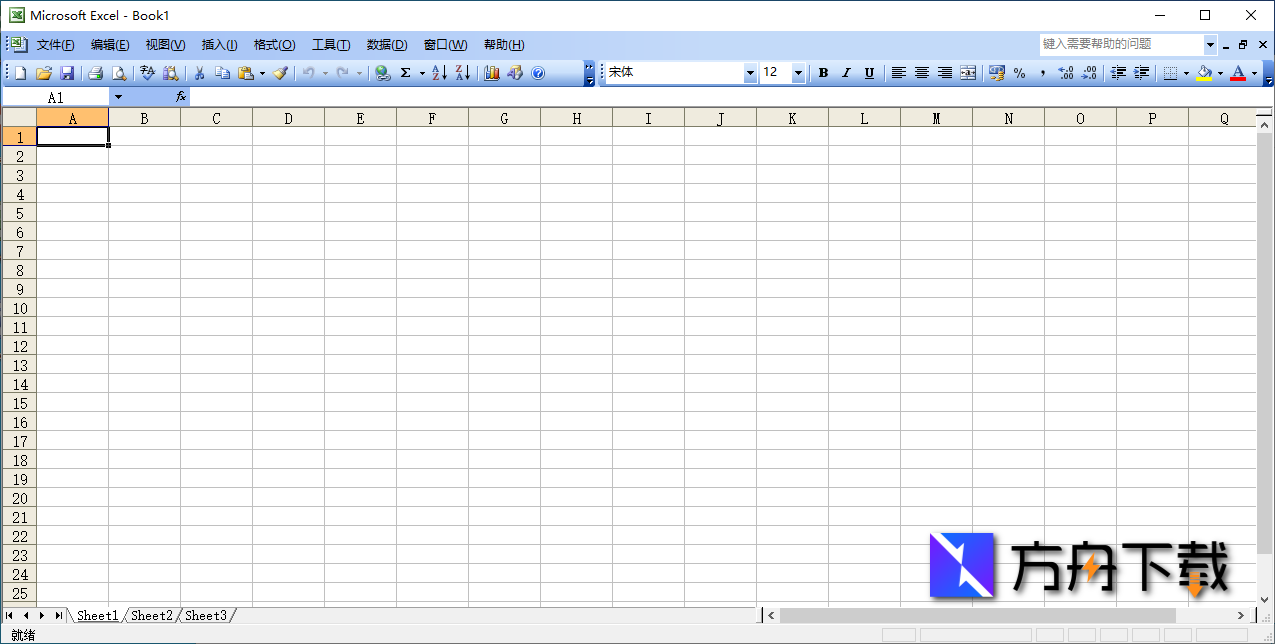Open the Print Preview view

pos(120,72)
